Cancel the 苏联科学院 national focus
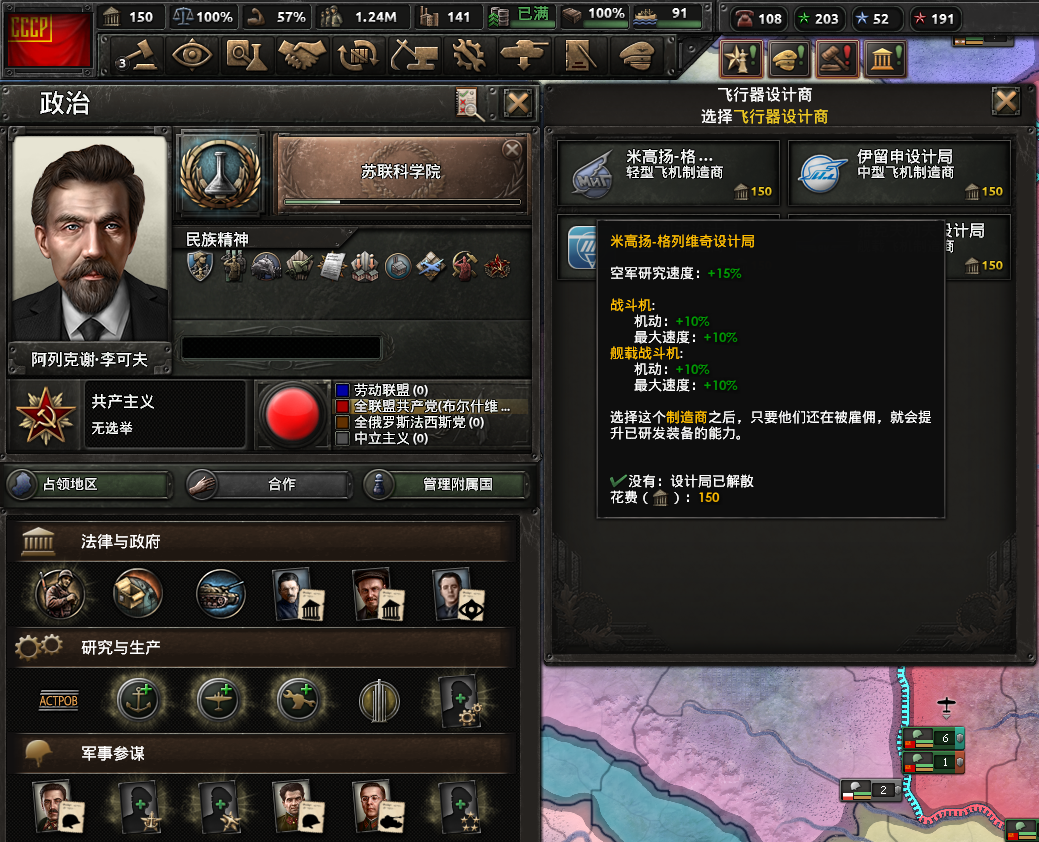The width and height of the screenshot is (1039, 842). coord(512,150)
